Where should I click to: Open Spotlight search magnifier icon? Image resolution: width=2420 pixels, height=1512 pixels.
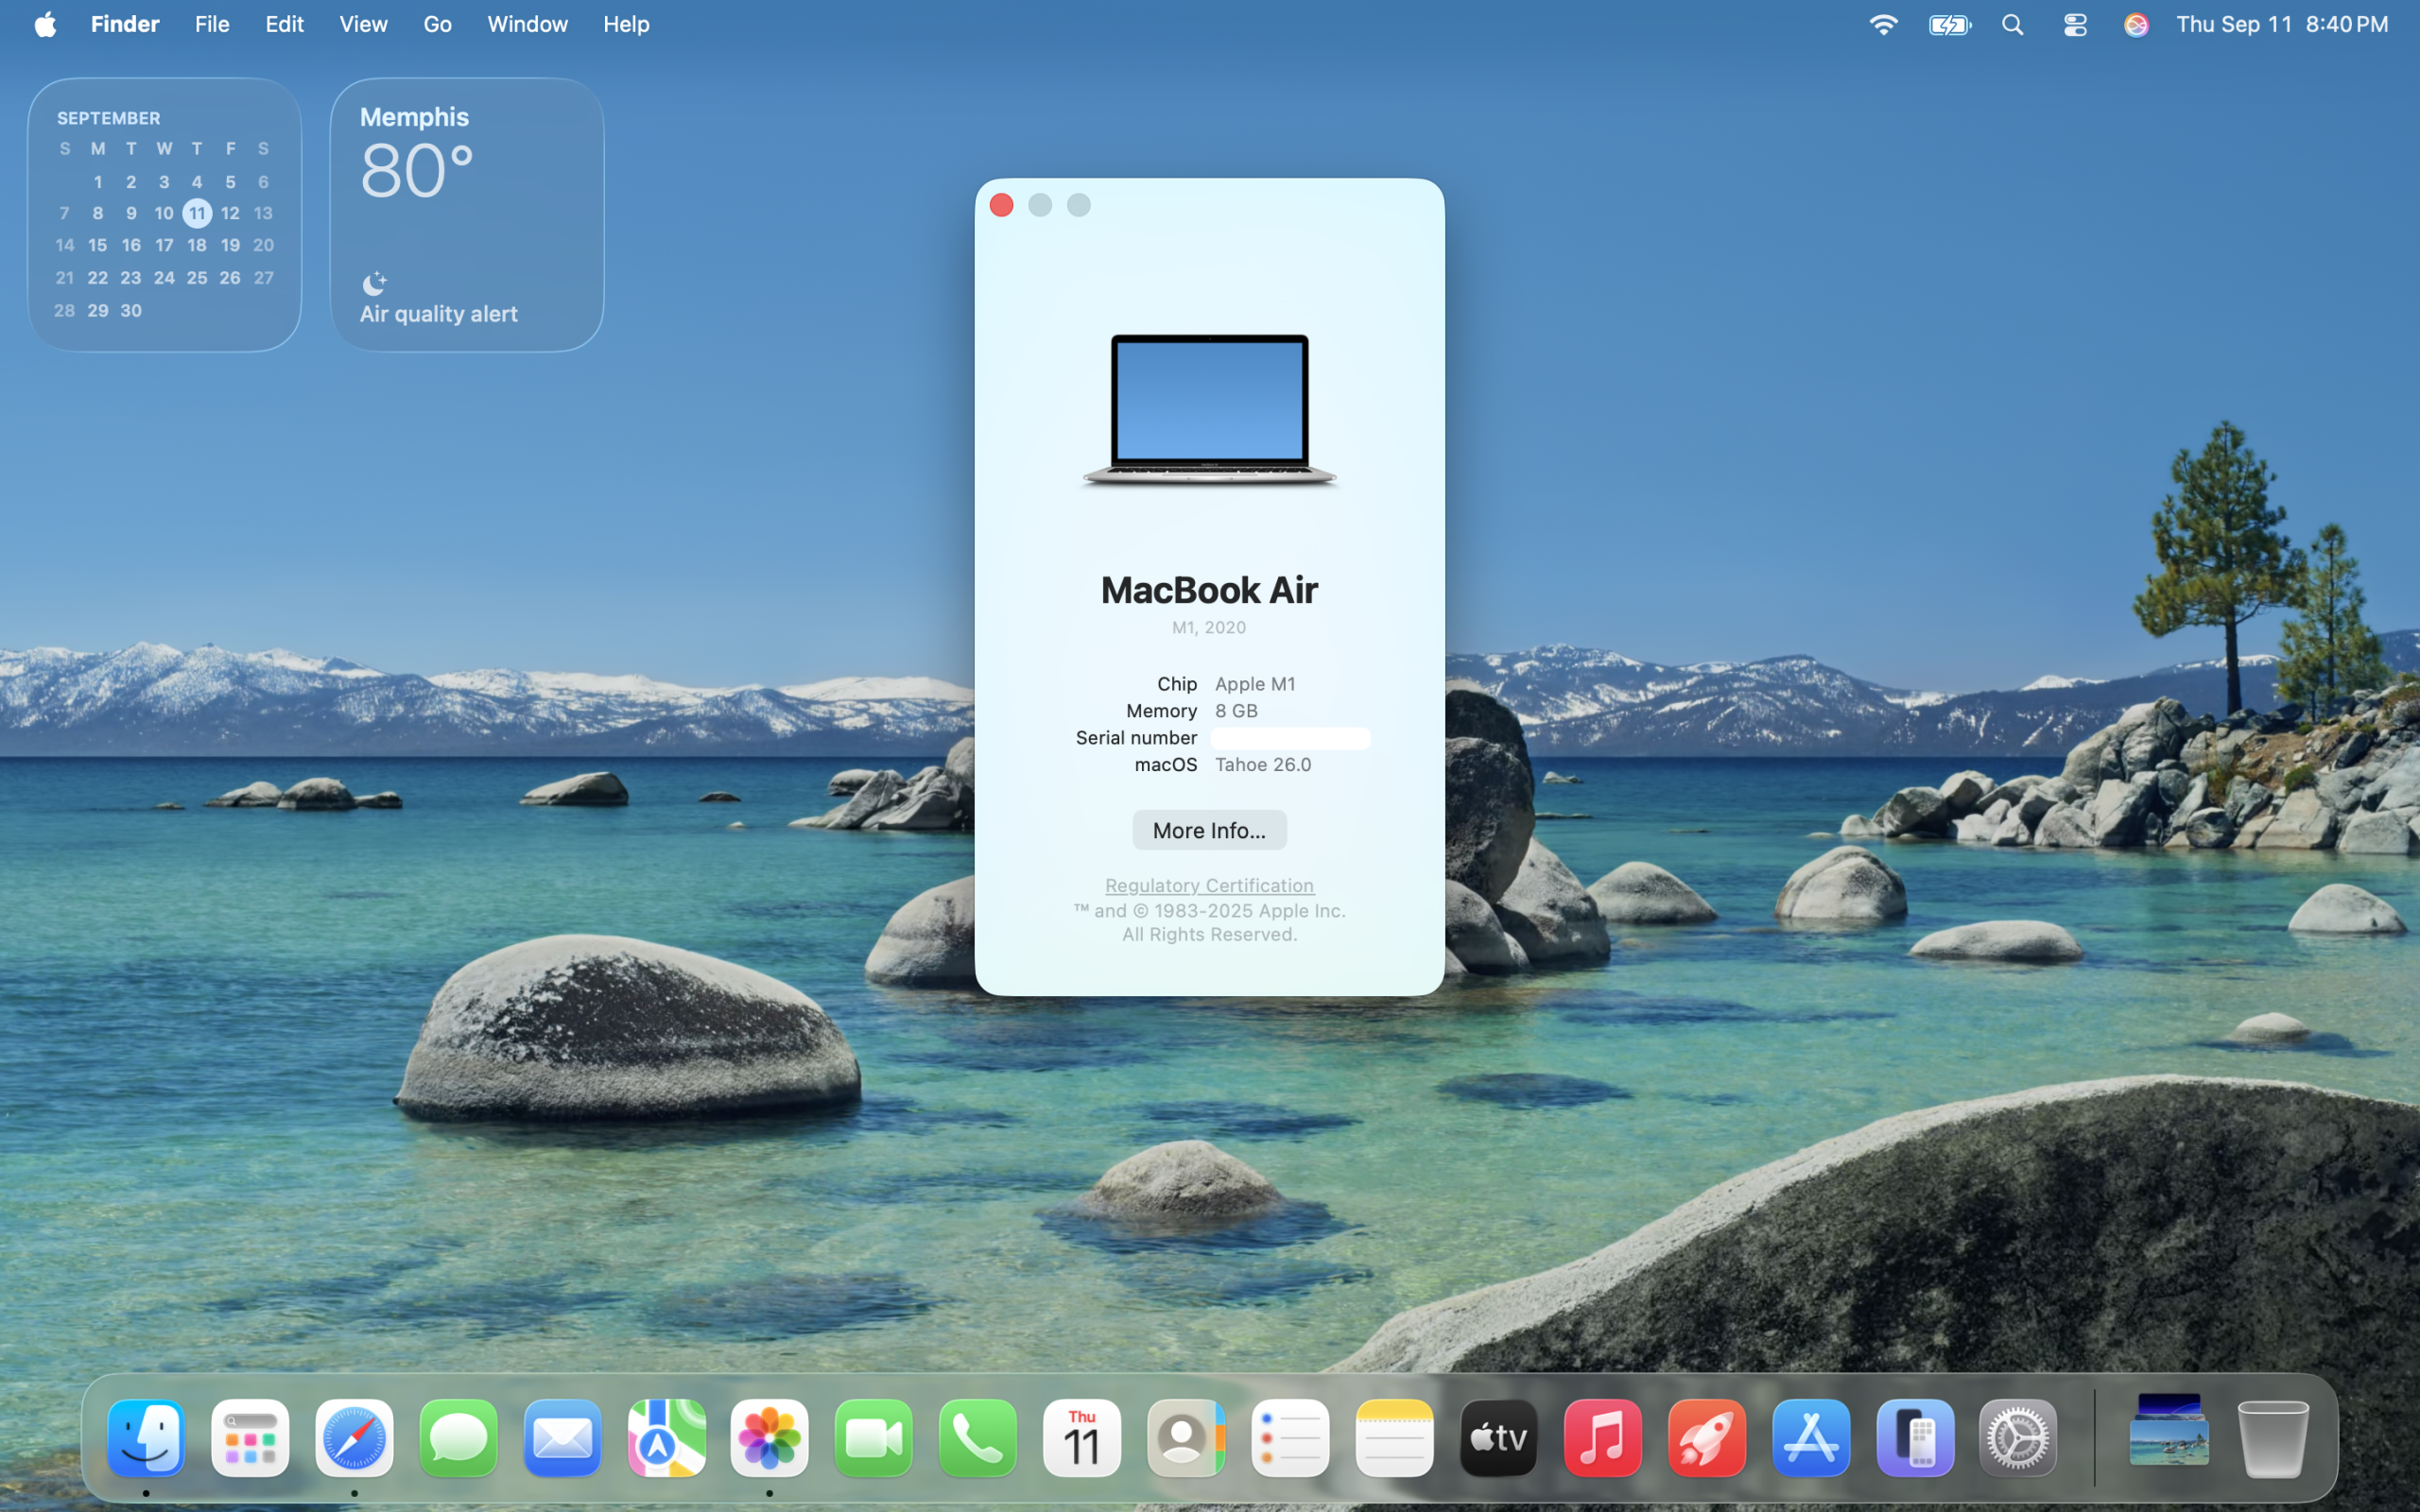tap(2013, 25)
